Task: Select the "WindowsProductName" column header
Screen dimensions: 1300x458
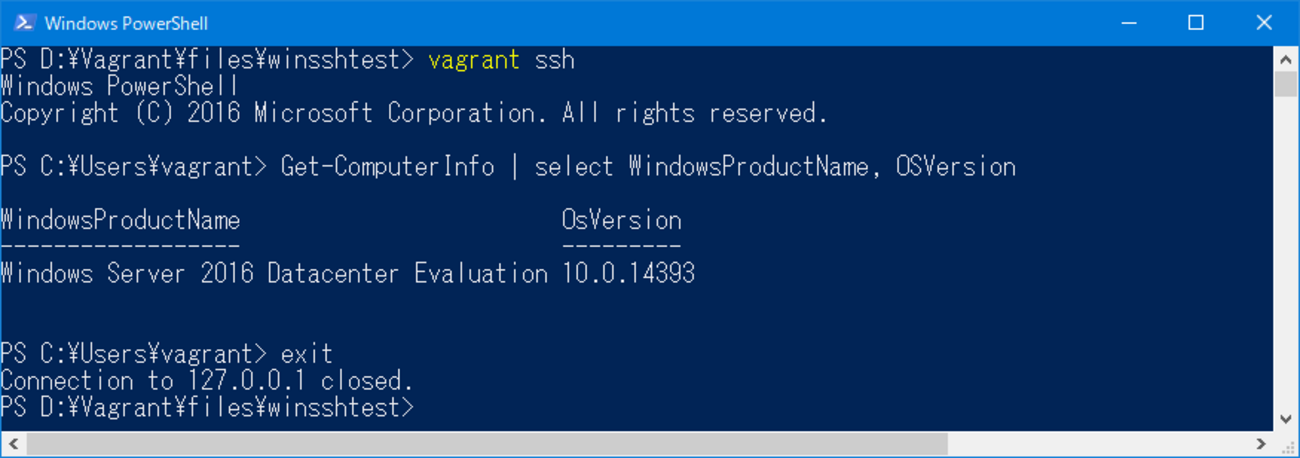Action: (x=120, y=220)
